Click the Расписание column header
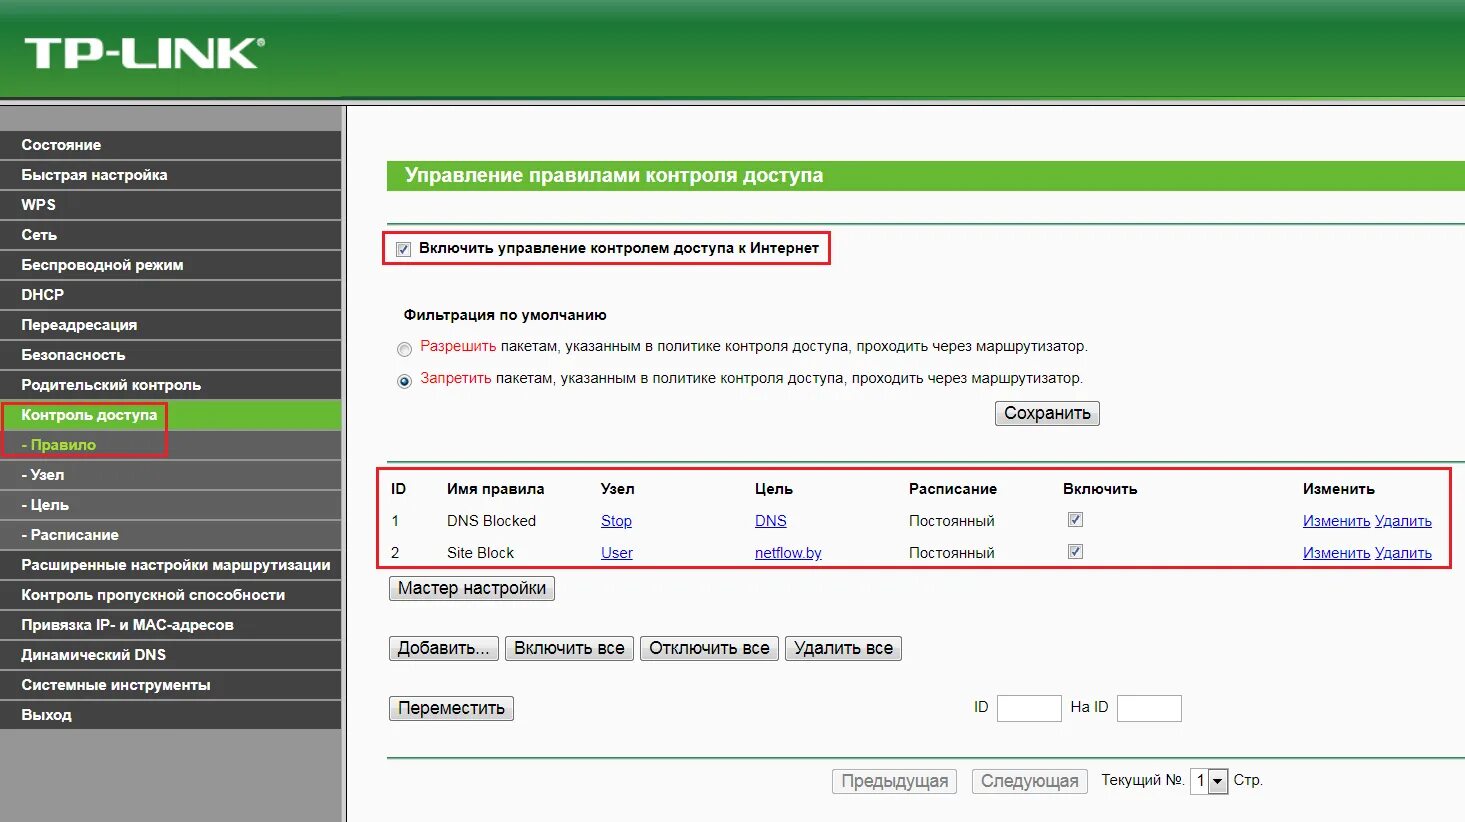The image size is (1465, 822). 952,489
